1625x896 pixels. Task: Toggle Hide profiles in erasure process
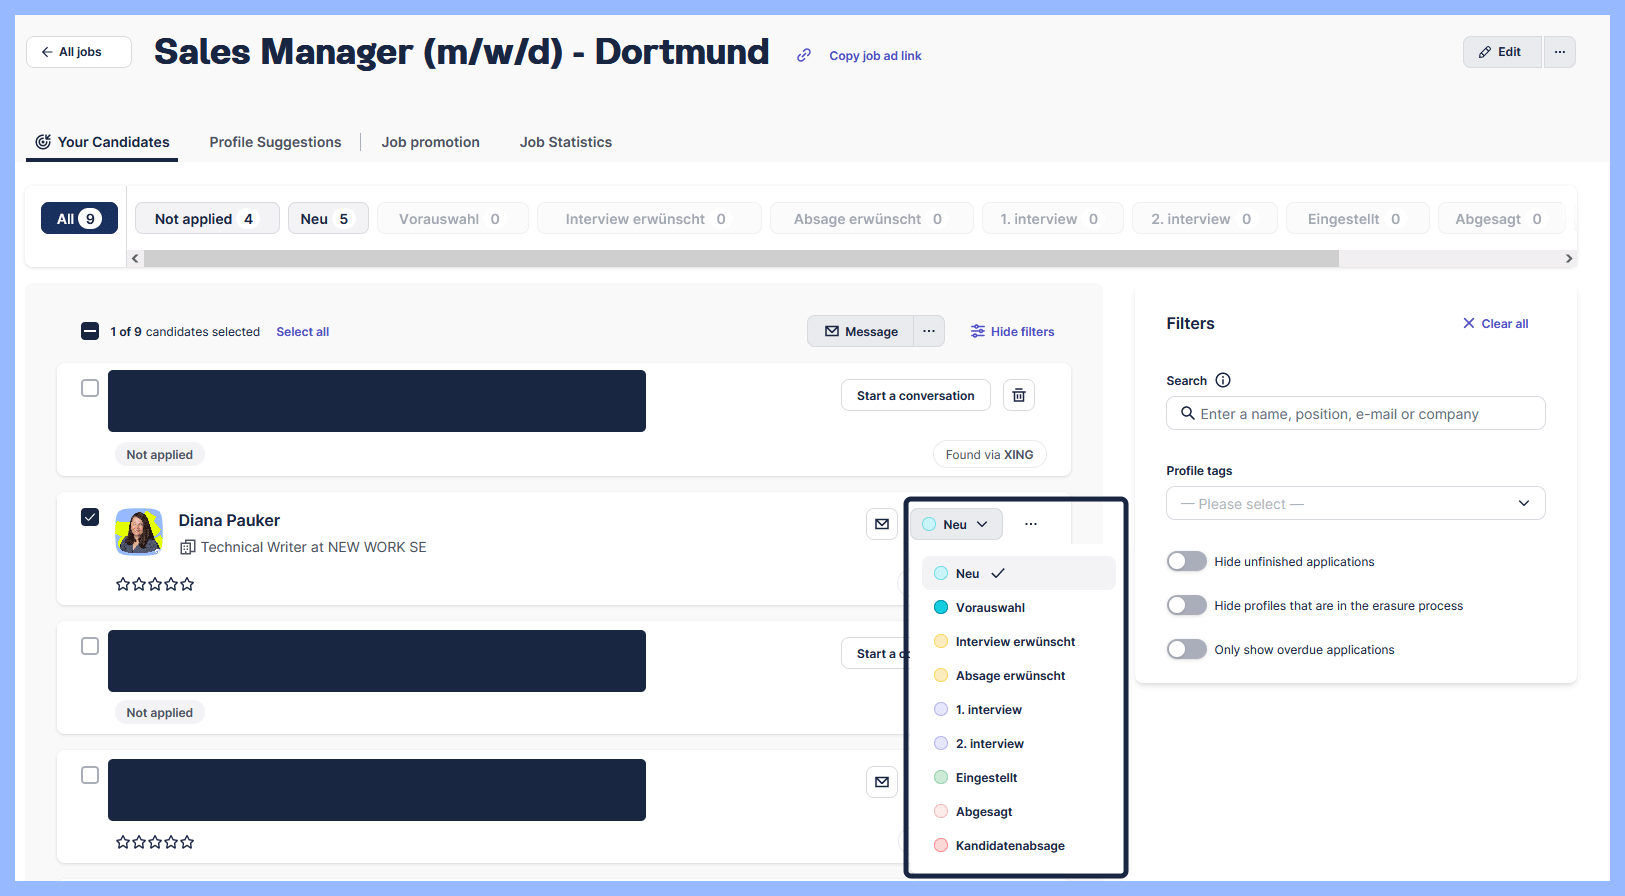[1187, 605]
